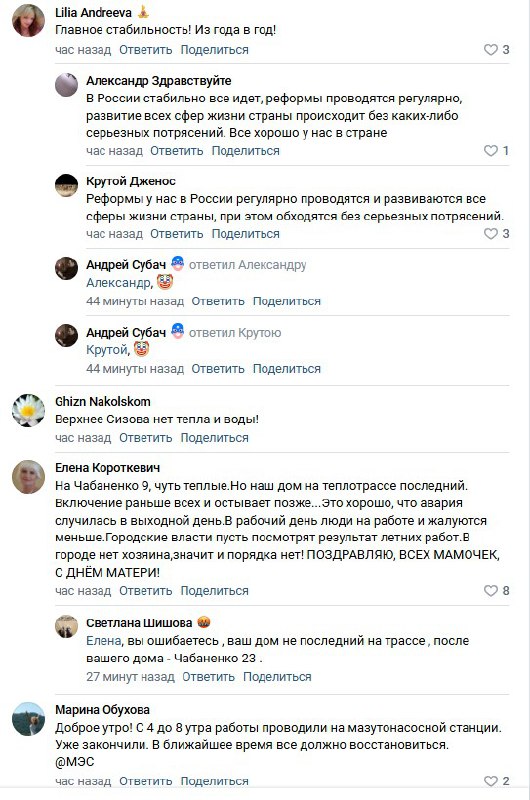The height and width of the screenshot is (800, 530).
Task: Open Андрей Субач profile name in first reply
Action: tap(126, 264)
